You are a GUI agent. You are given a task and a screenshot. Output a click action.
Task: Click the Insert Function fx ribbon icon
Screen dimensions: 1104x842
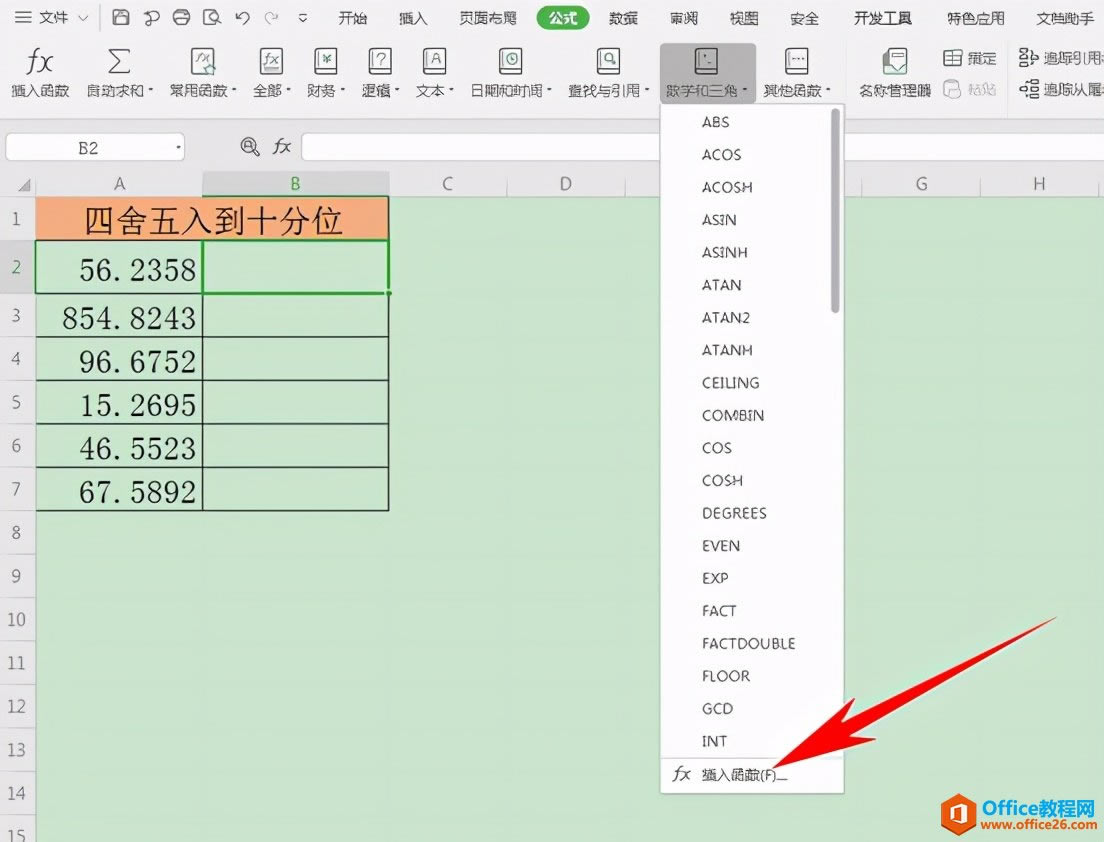(x=39, y=62)
